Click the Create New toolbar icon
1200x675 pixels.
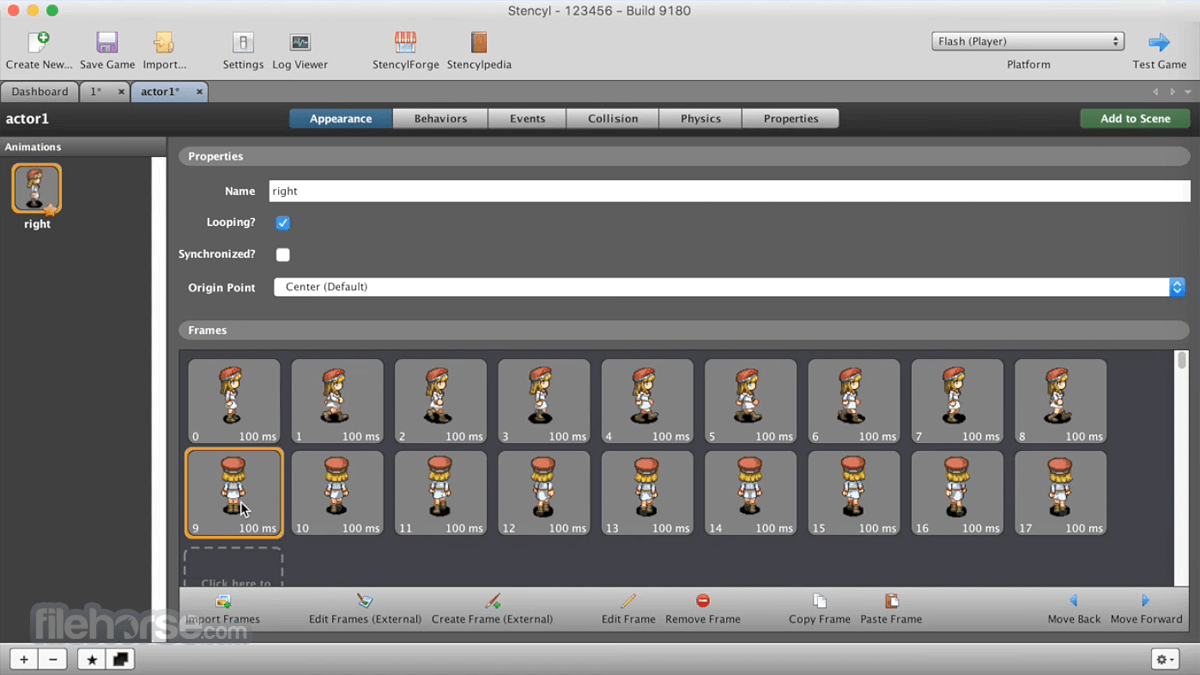(x=39, y=42)
